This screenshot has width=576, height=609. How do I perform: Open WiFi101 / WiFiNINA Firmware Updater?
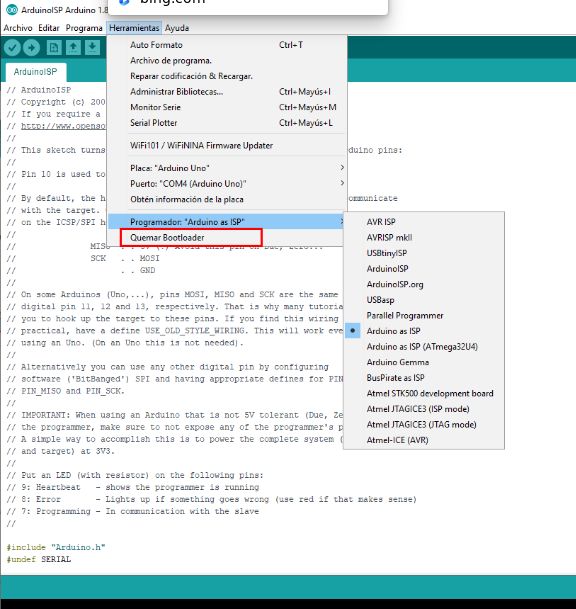click(226, 146)
